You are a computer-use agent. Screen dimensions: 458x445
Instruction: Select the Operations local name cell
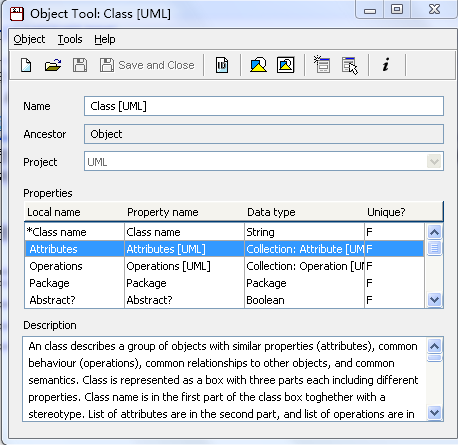click(x=75, y=266)
